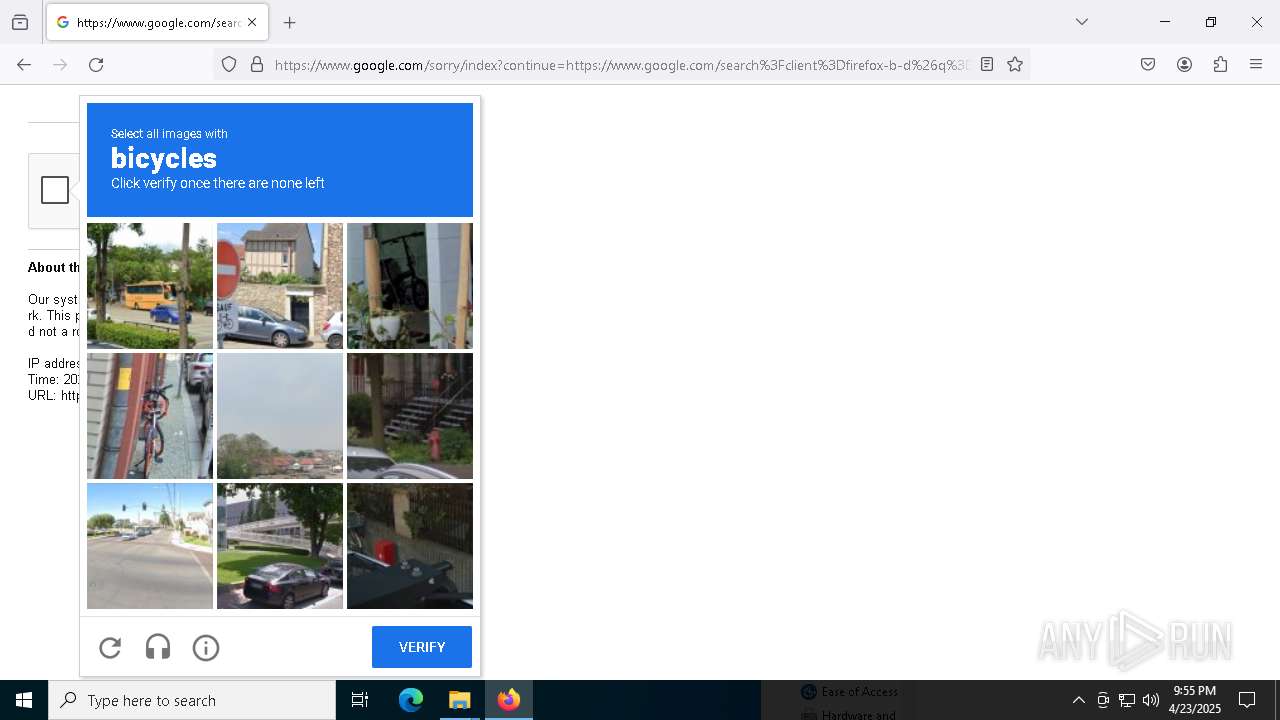The width and height of the screenshot is (1280, 720).
Task: Open File Explorer from taskbar
Action: (x=459, y=700)
